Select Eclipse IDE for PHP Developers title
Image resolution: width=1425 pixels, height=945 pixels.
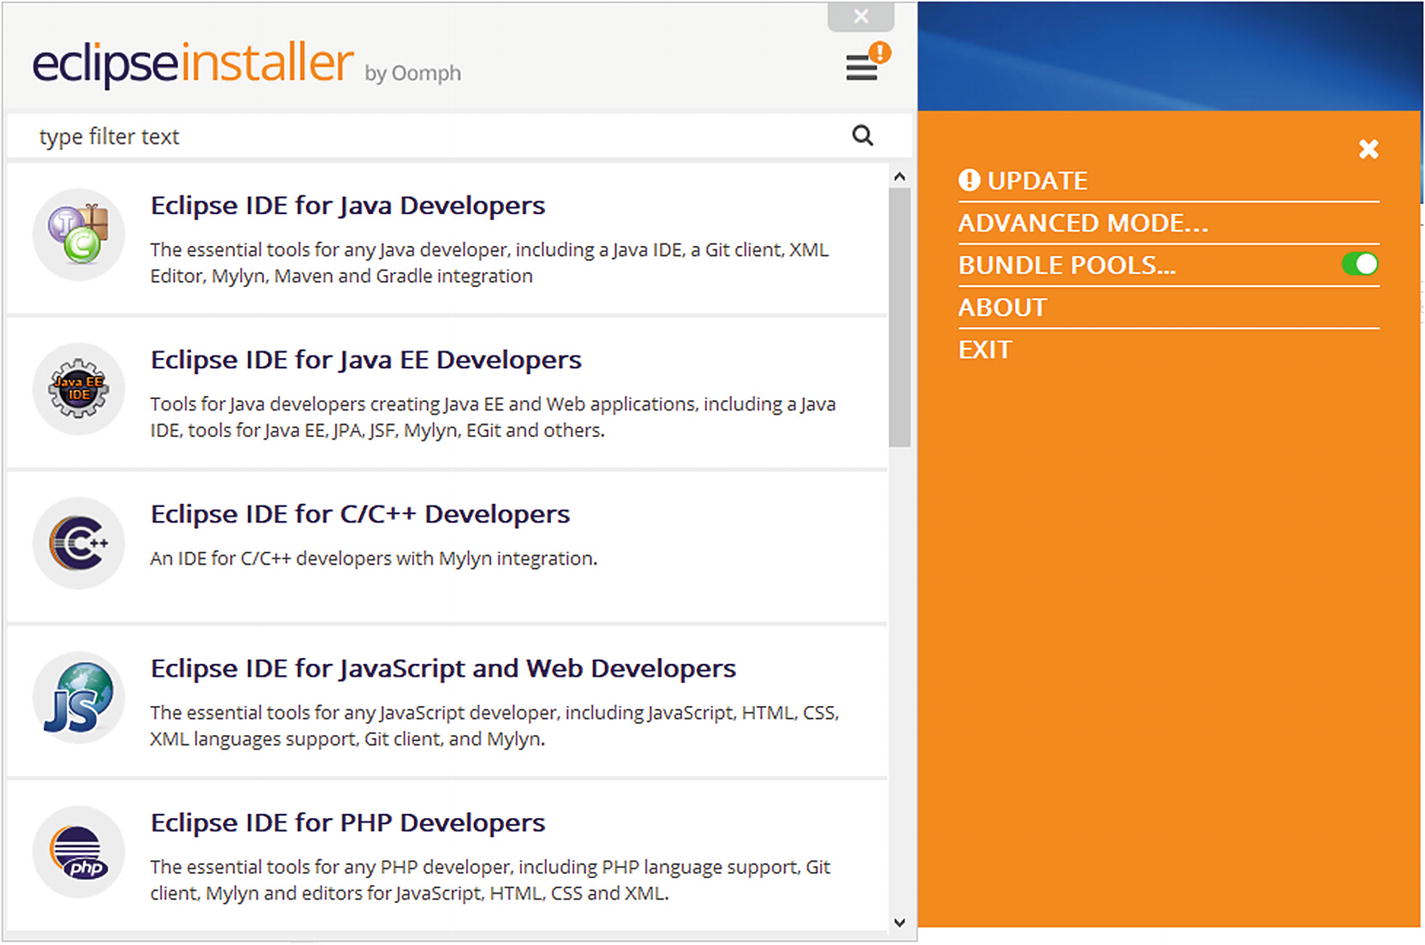pyautogui.click(x=348, y=823)
